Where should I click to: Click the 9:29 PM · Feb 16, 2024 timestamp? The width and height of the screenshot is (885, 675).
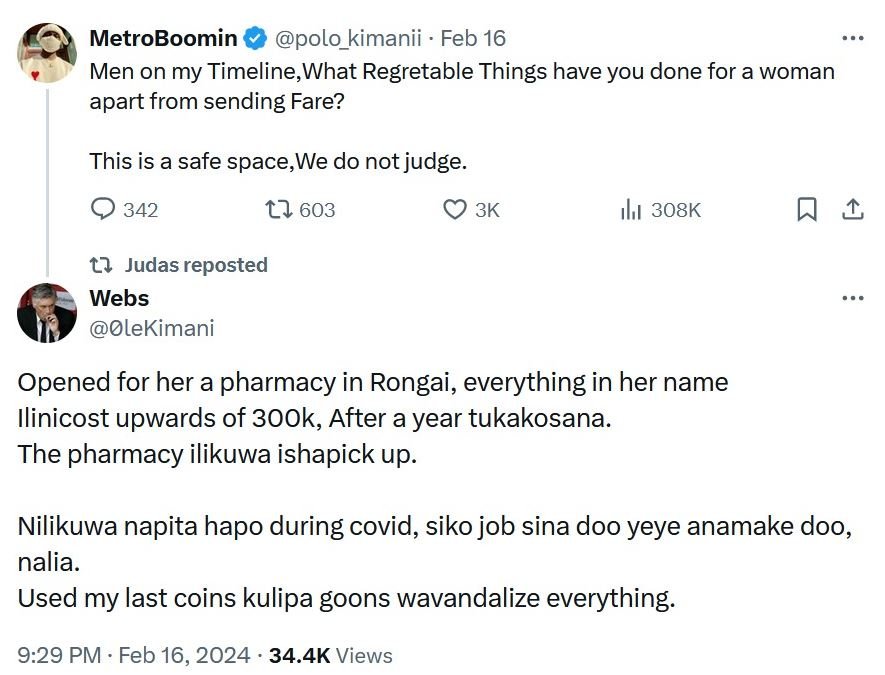[133, 656]
